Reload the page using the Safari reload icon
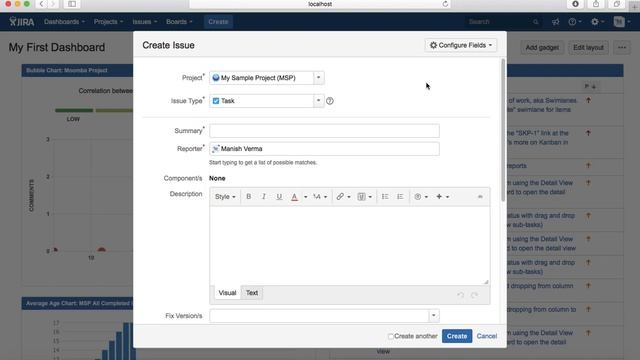The width and height of the screenshot is (640, 360). (x=445, y=4)
